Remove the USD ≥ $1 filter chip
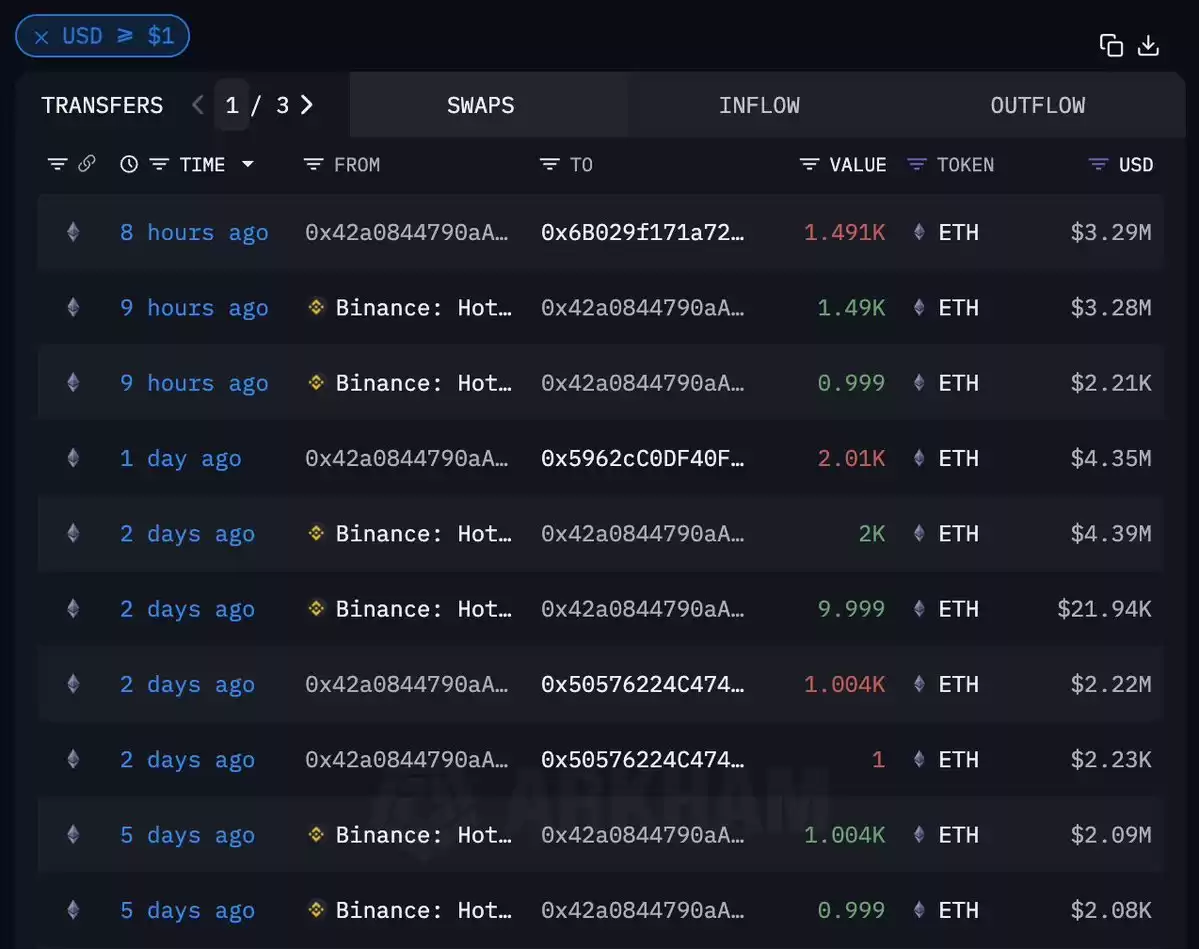 click(41, 37)
